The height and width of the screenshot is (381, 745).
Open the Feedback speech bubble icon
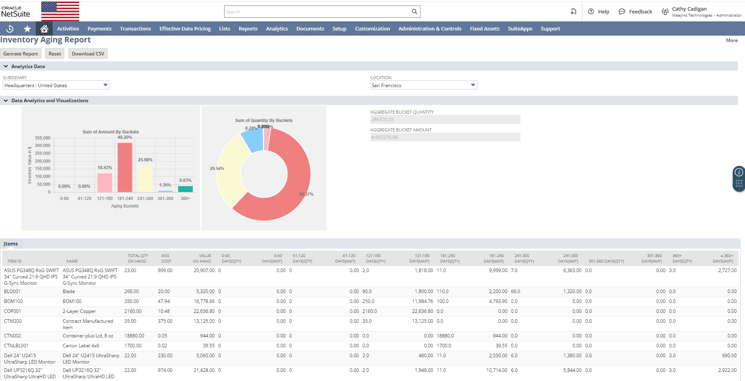coord(621,12)
